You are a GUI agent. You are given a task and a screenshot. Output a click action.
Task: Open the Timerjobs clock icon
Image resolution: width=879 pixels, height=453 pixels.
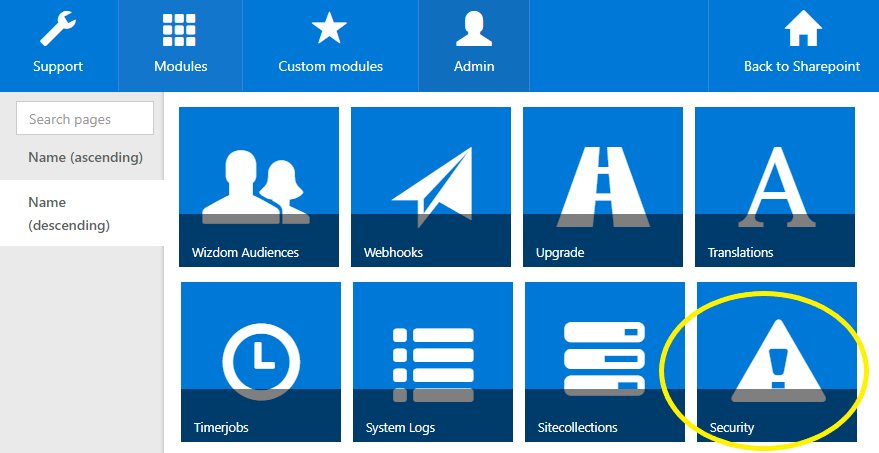(261, 362)
